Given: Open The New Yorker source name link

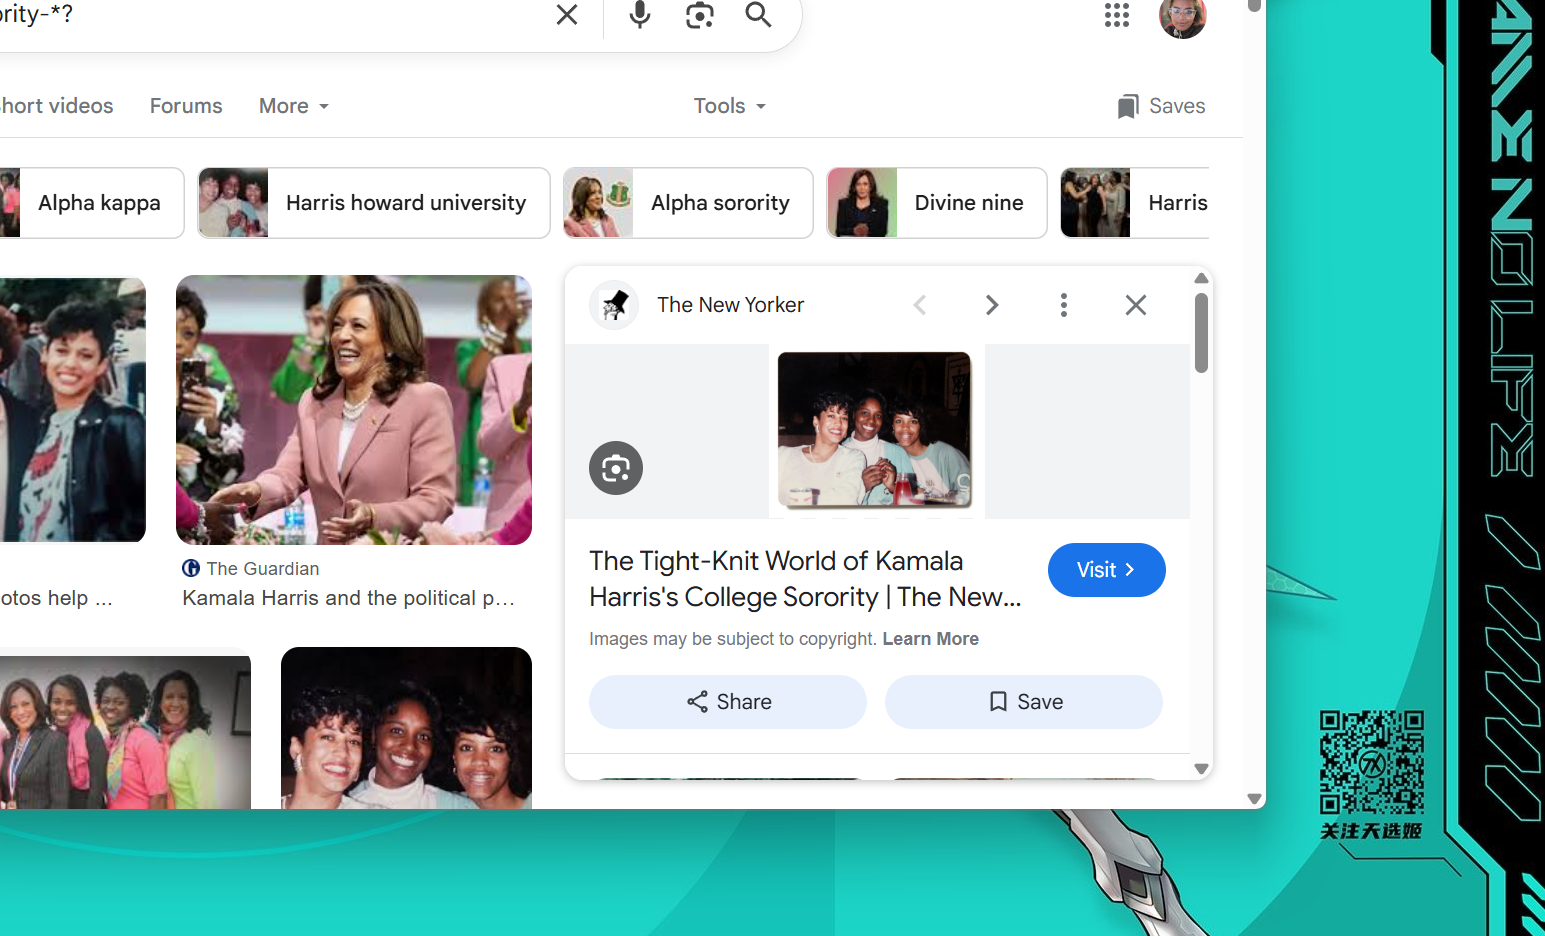Looking at the screenshot, I should click(730, 305).
